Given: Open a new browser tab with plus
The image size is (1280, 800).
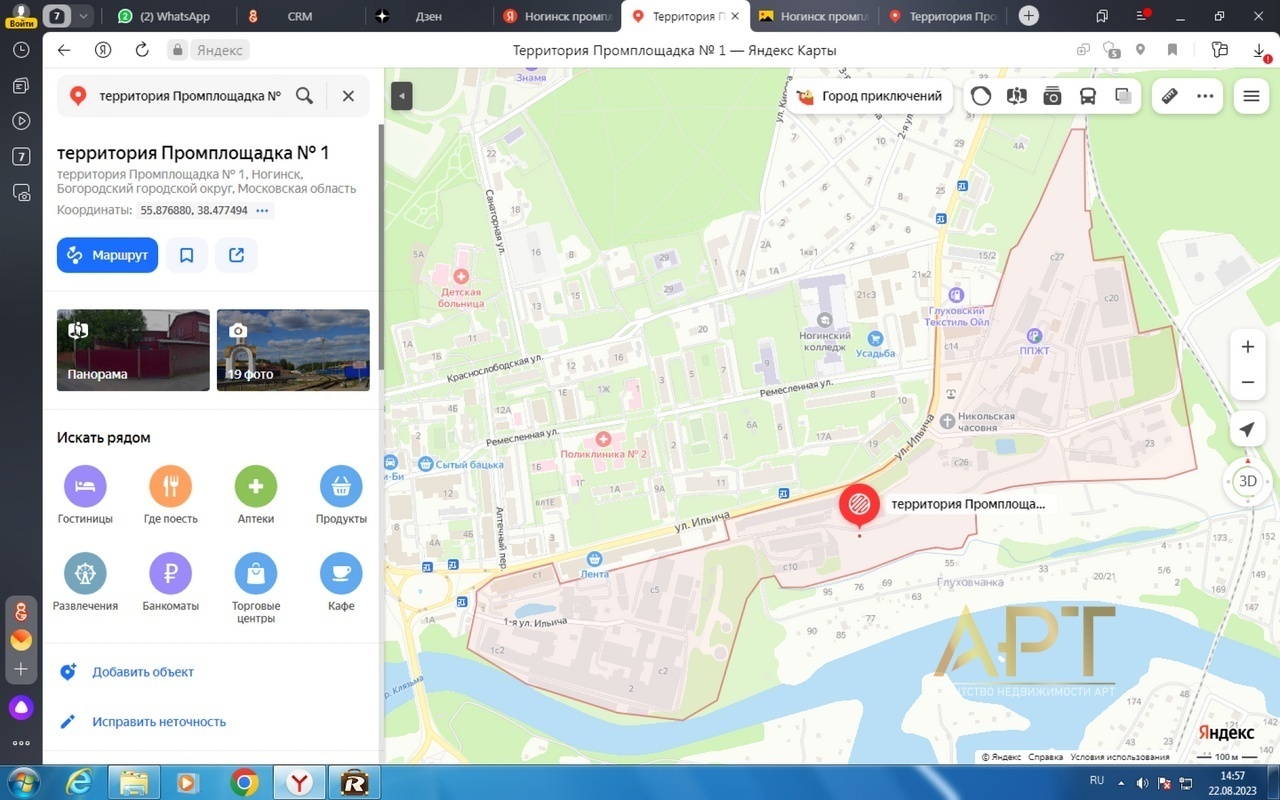Looking at the screenshot, I should (x=1028, y=16).
